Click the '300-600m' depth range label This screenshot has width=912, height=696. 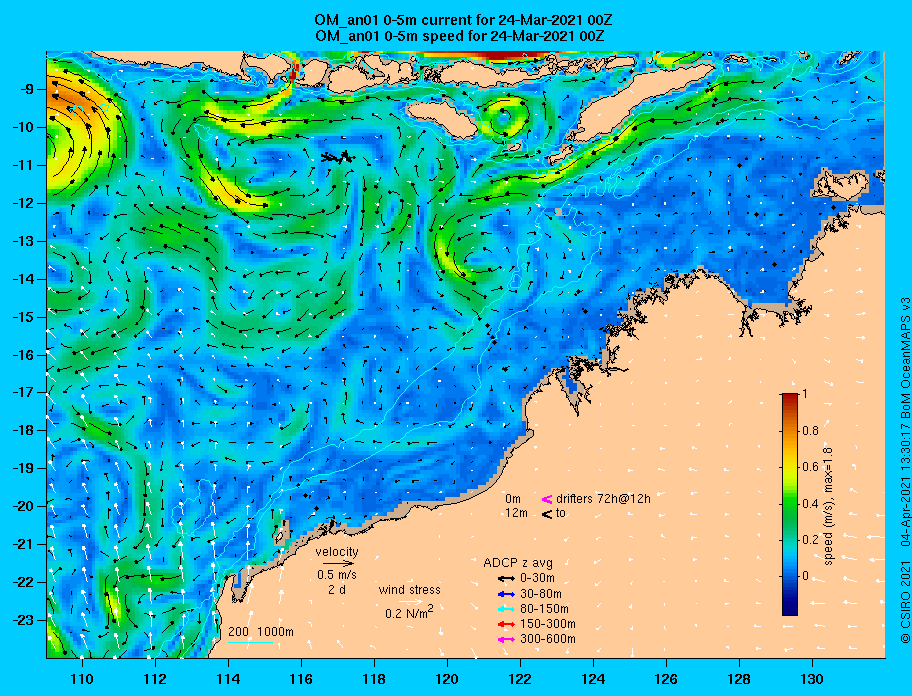coord(548,640)
